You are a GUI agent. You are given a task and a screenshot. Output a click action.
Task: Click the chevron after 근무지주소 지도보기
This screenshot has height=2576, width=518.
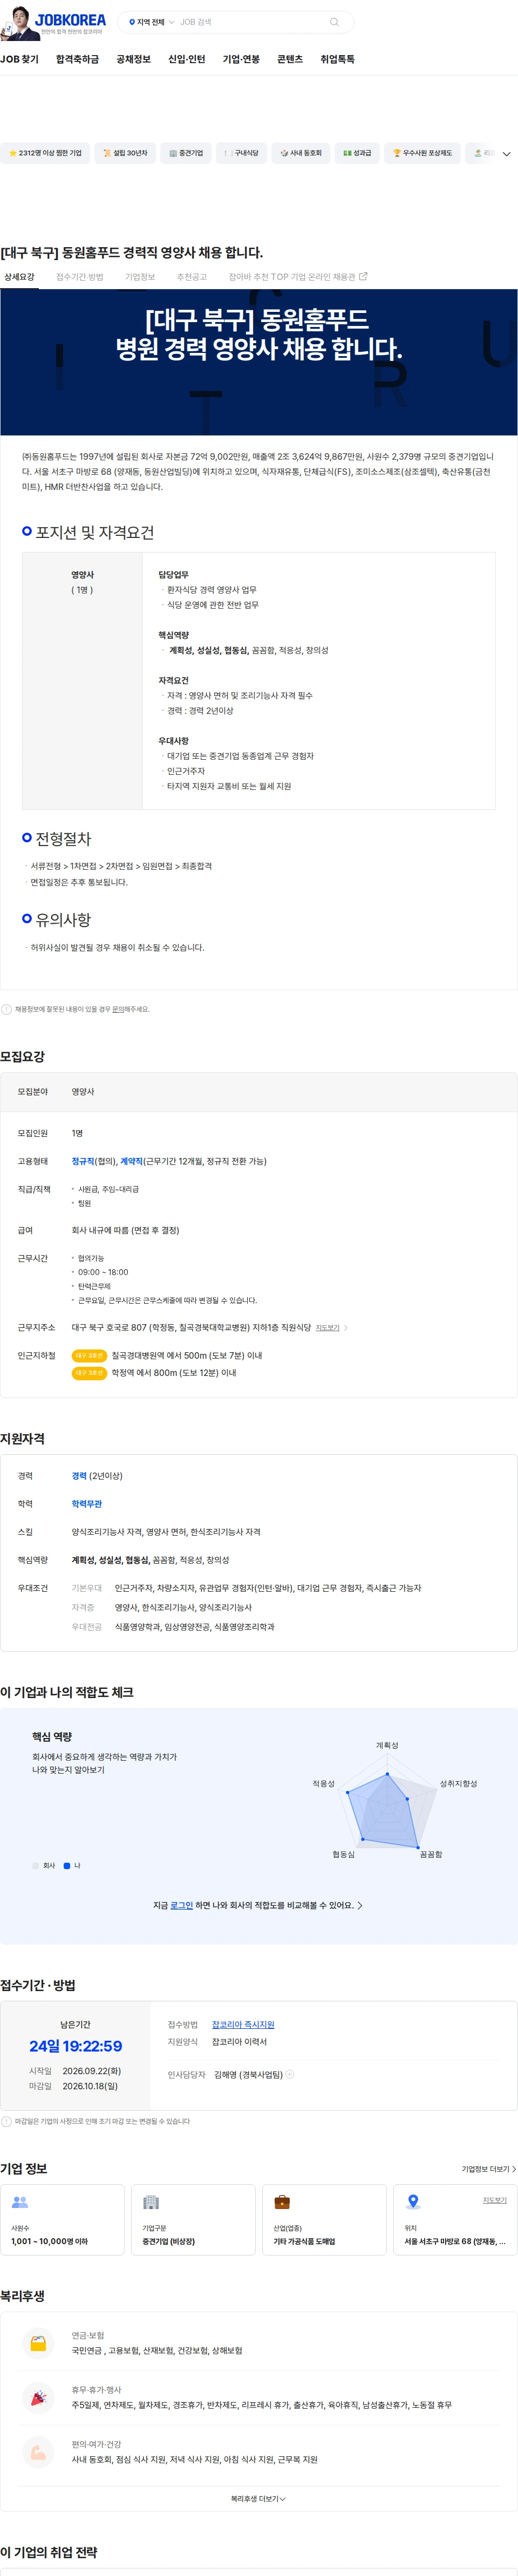(346, 1328)
